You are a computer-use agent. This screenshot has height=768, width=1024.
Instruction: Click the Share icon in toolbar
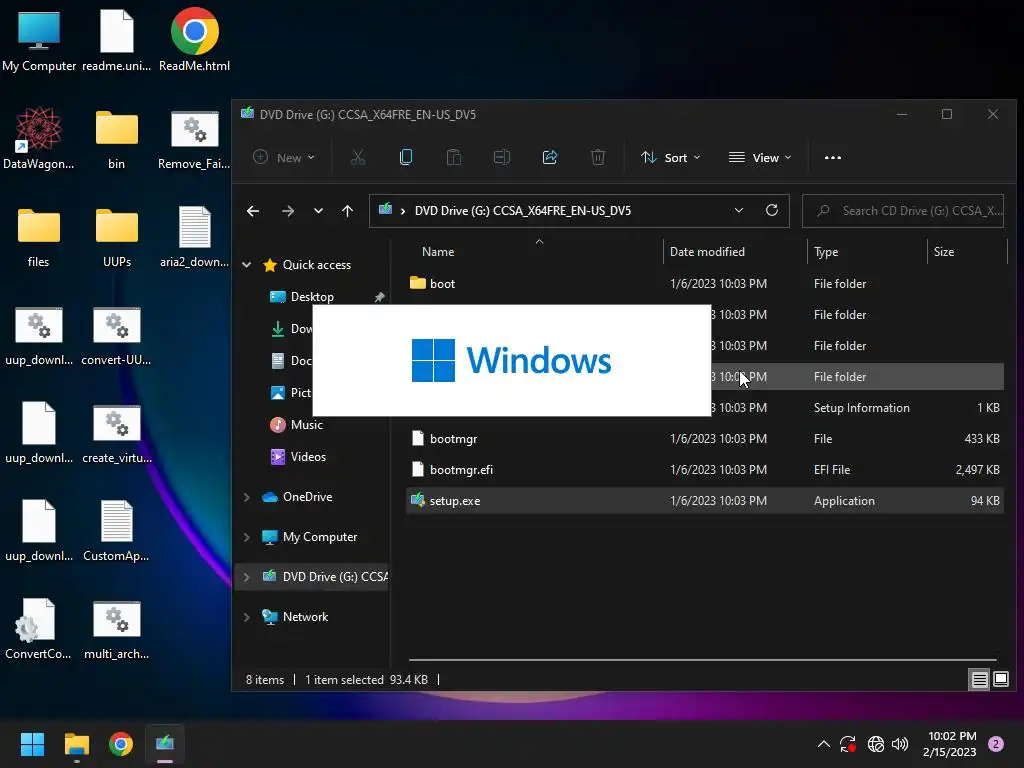click(x=550, y=157)
